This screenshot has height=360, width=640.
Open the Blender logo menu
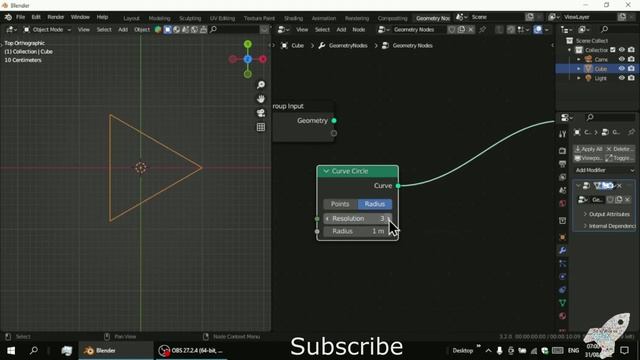coord(8,17)
